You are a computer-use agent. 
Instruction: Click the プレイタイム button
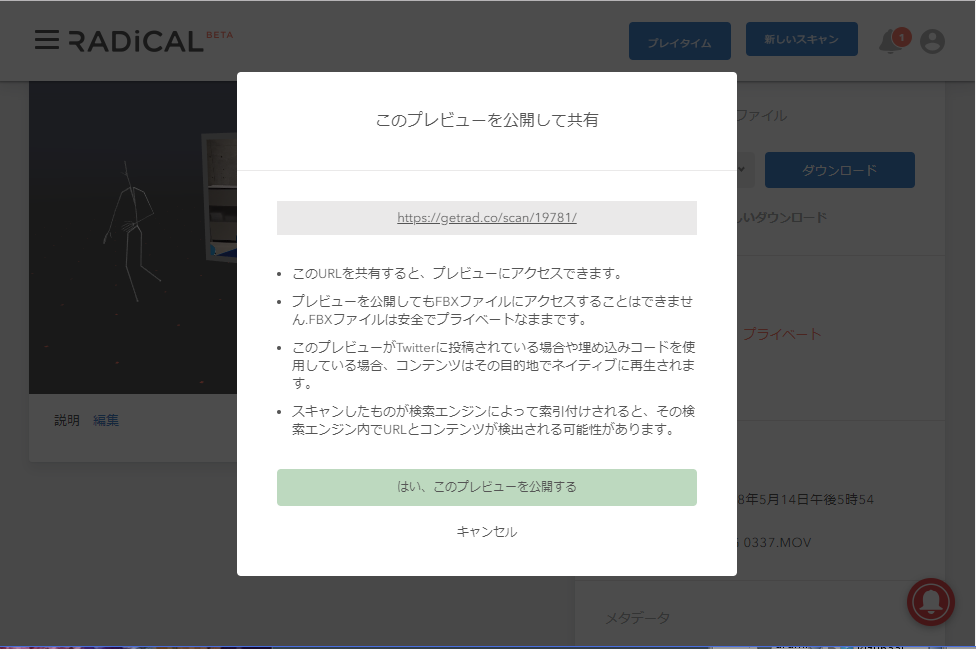680,42
